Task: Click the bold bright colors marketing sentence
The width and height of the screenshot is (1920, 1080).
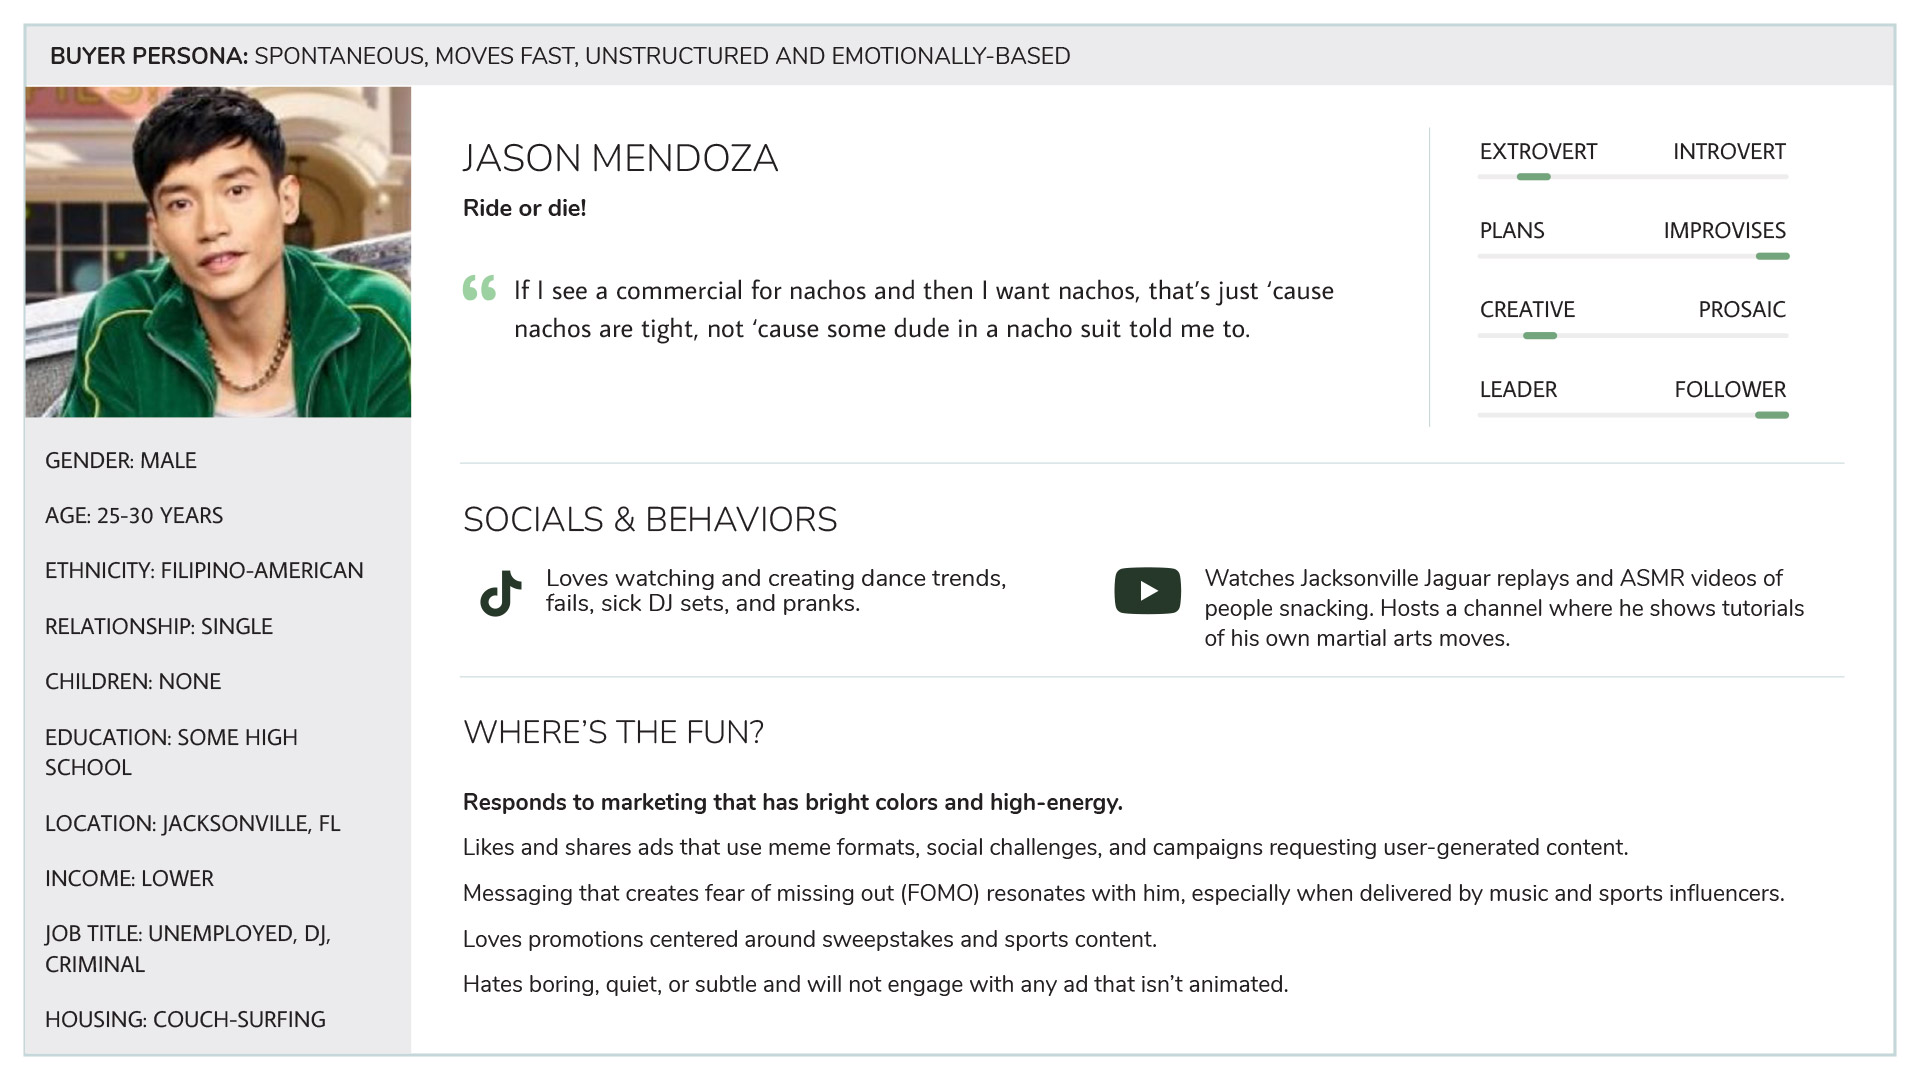Action: [792, 802]
